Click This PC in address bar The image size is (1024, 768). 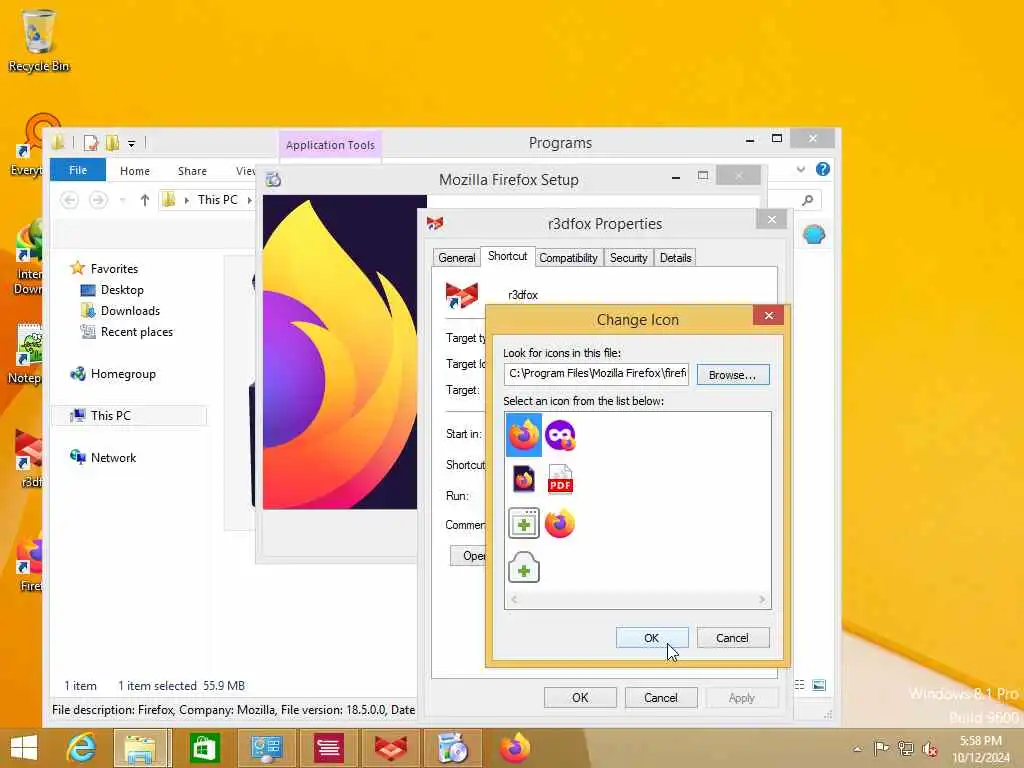click(x=217, y=200)
